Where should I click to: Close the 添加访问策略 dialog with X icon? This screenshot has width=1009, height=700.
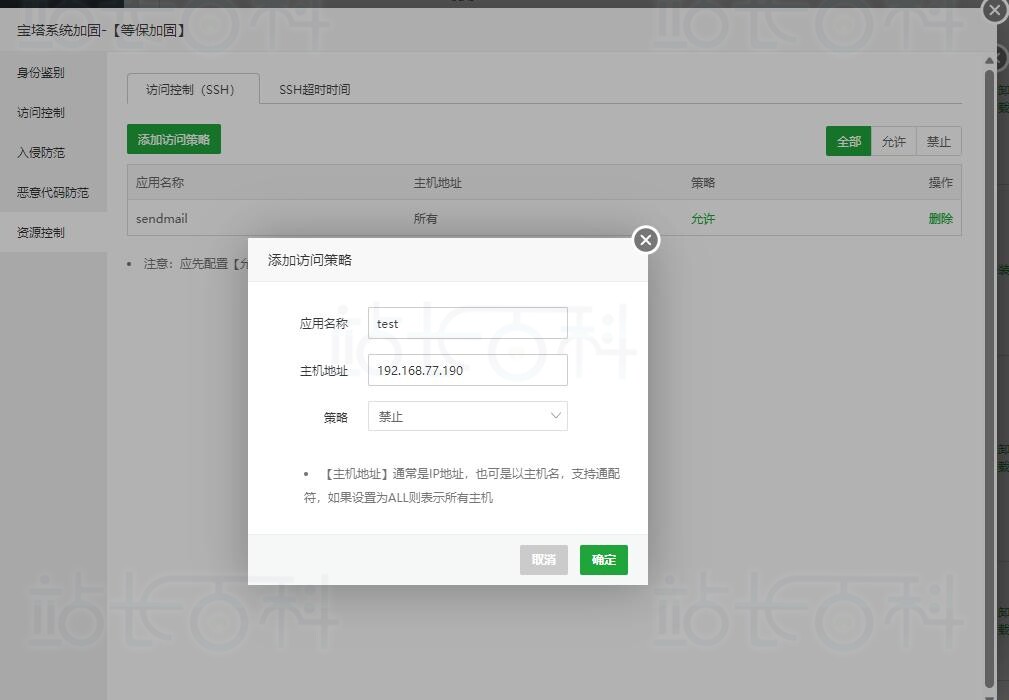point(646,240)
